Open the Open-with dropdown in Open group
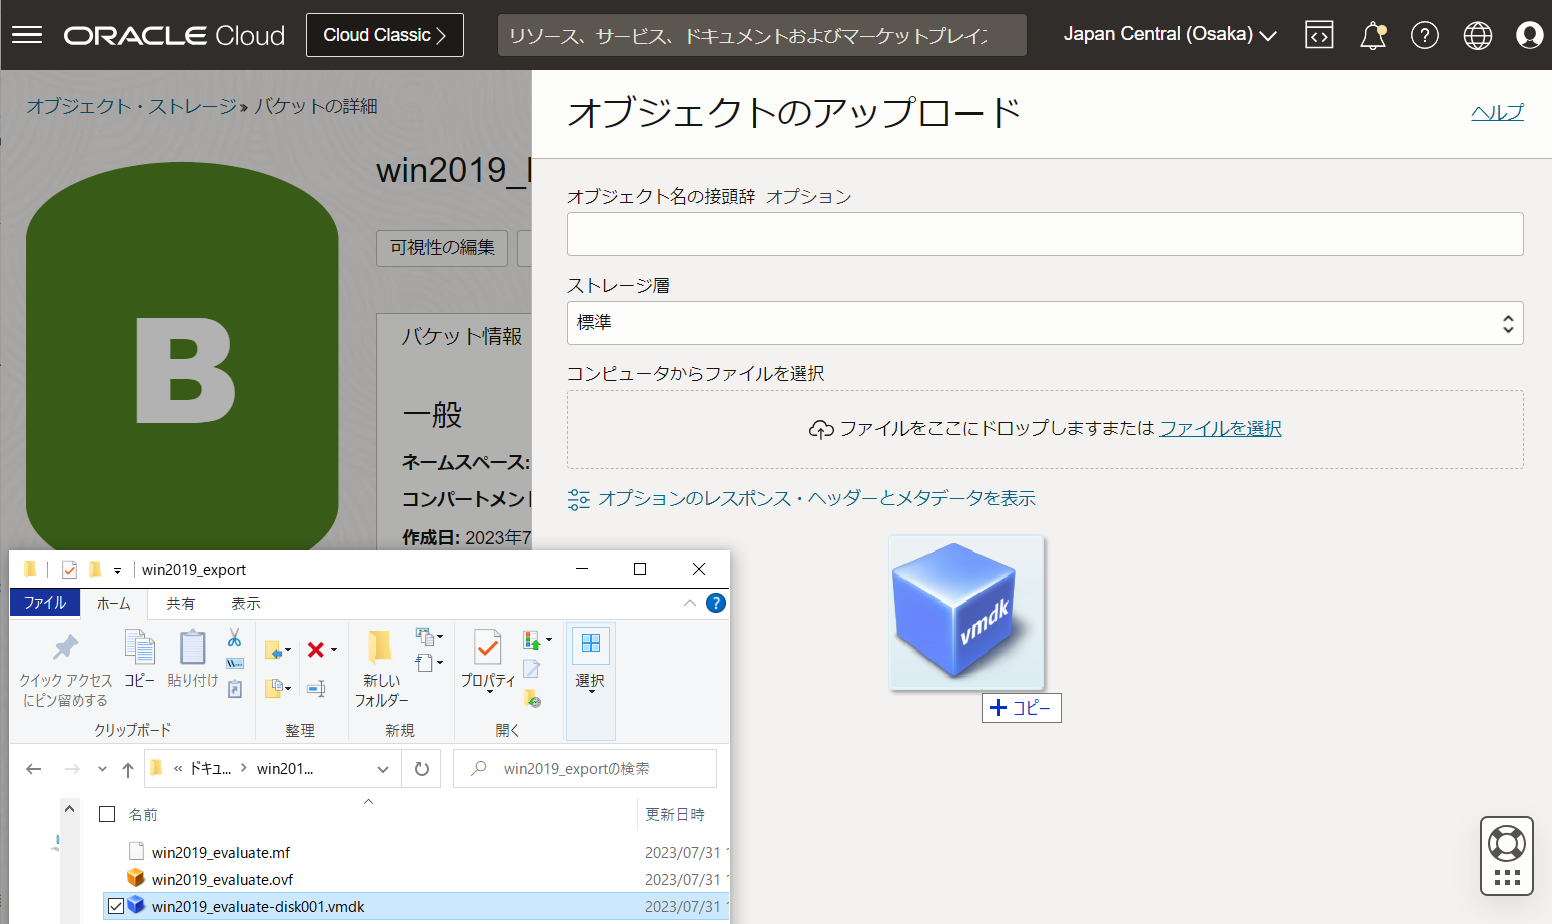 coord(538,640)
